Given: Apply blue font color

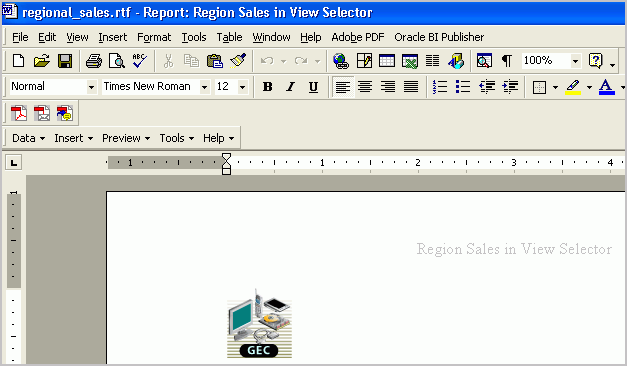Looking at the screenshot, I should point(606,87).
